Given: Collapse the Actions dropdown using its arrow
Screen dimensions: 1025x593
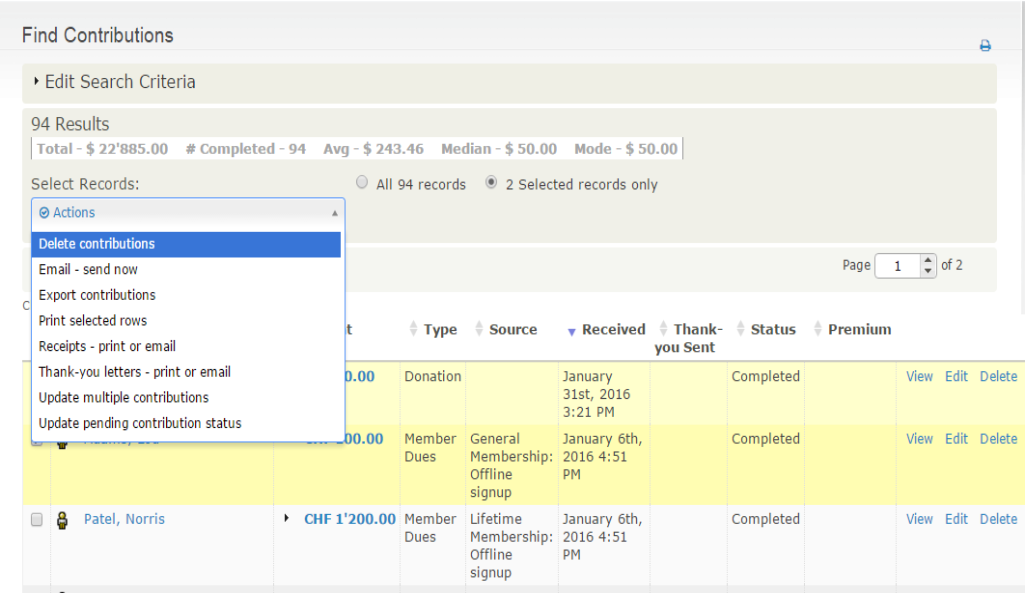Looking at the screenshot, I should pos(333,212).
